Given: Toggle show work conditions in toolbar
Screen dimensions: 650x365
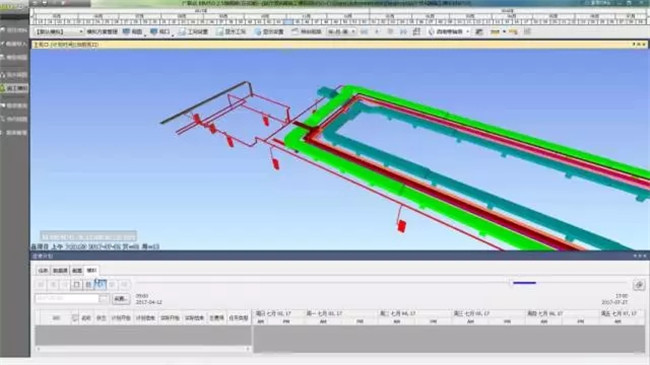Looking at the screenshot, I should 231,32.
